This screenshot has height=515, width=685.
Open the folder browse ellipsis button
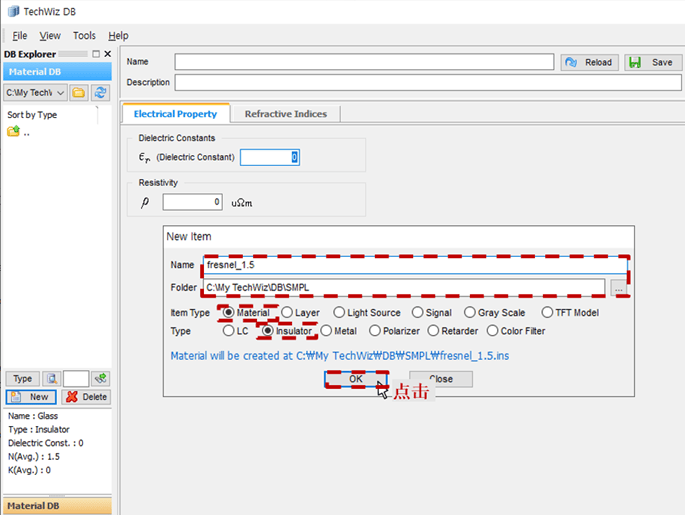pyautogui.click(x=618, y=288)
